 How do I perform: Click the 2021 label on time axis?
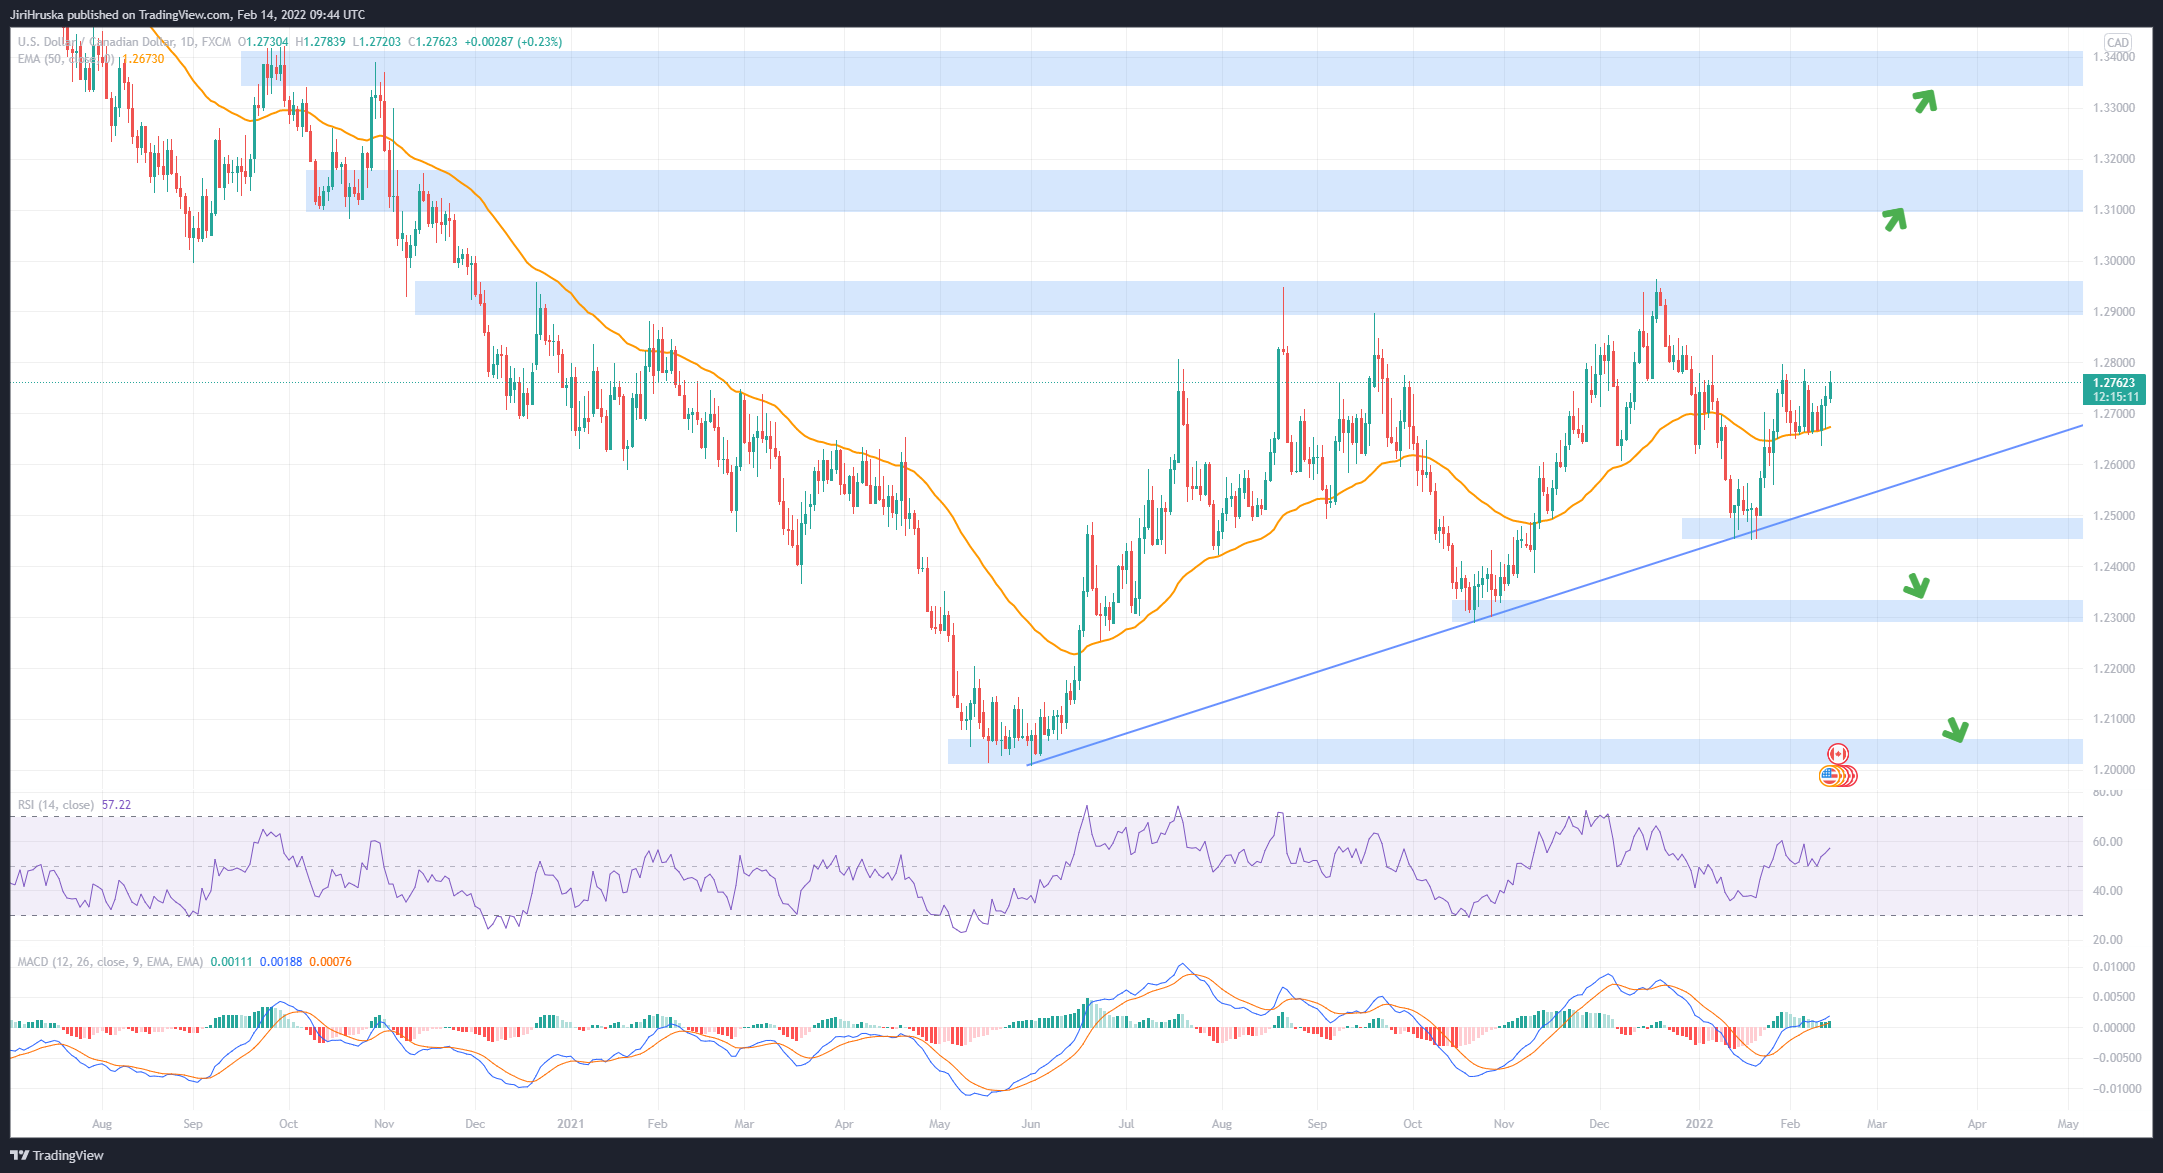pyautogui.click(x=570, y=1124)
